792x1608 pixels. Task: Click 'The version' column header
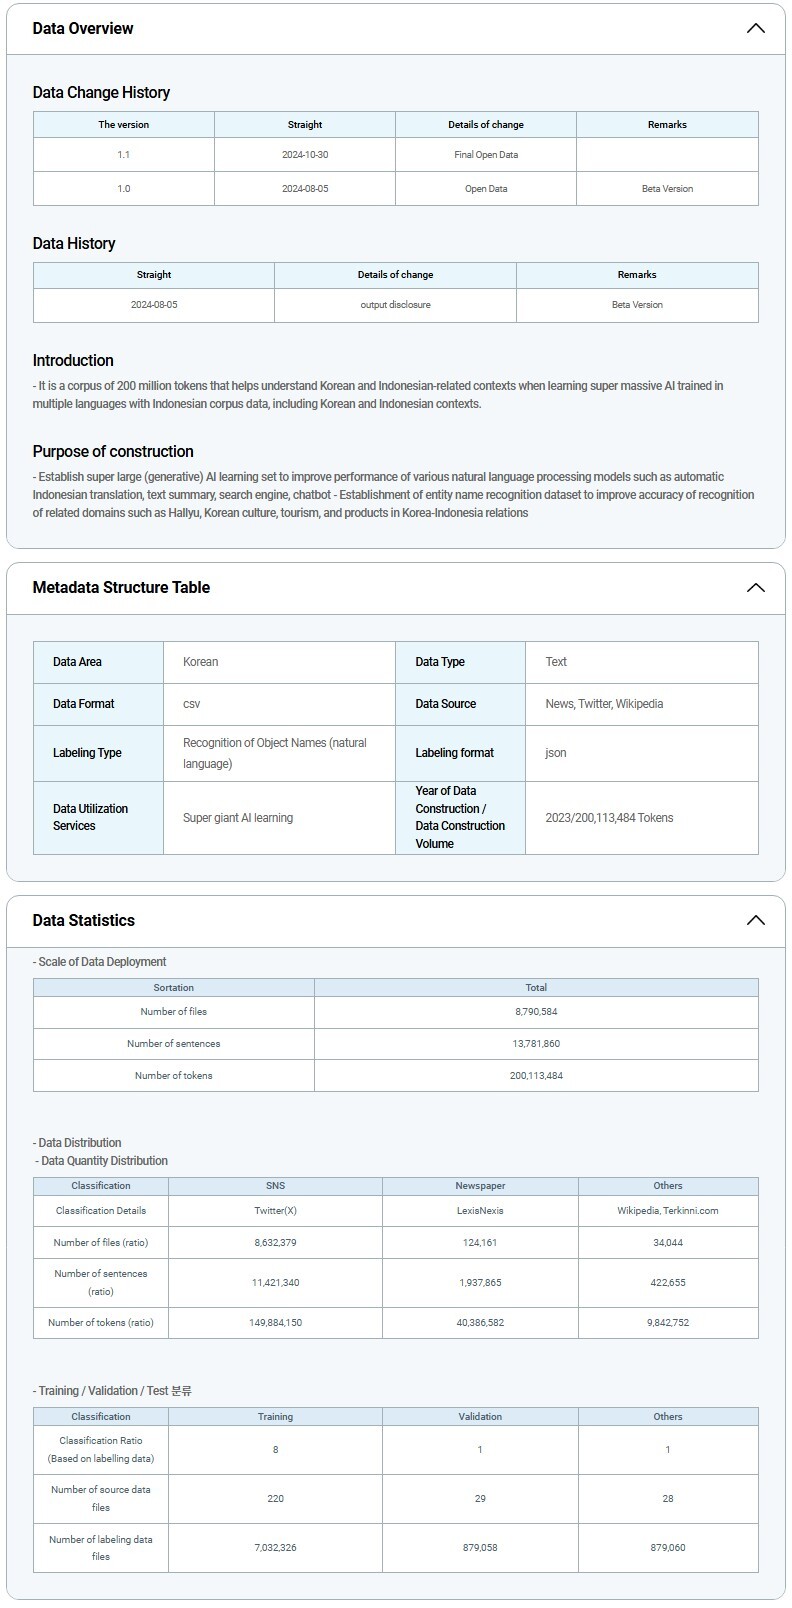[123, 125]
